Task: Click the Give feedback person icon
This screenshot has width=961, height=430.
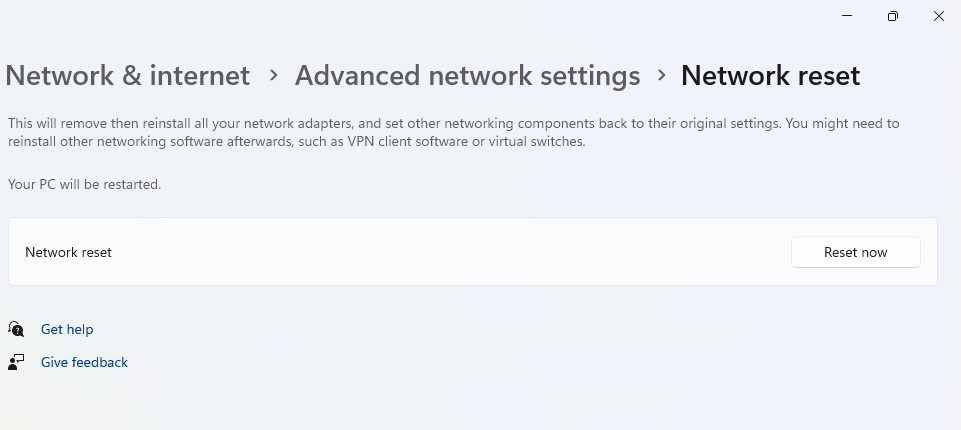Action: coord(16,362)
